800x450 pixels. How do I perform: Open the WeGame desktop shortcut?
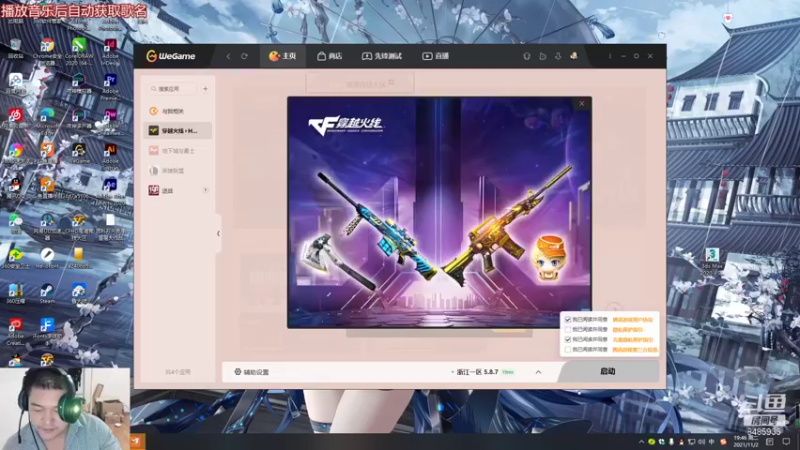coord(79,153)
